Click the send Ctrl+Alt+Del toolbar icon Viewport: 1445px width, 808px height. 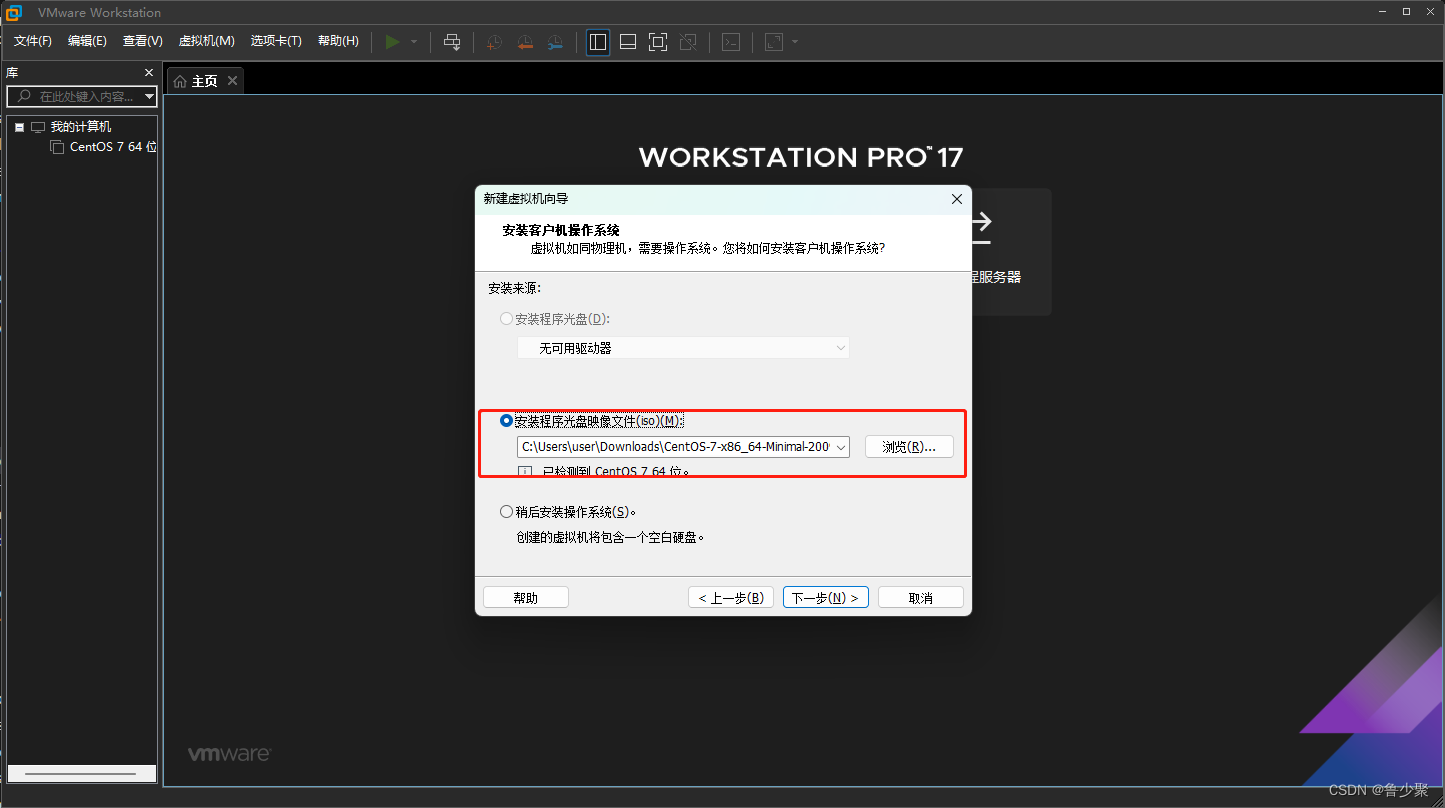(452, 42)
